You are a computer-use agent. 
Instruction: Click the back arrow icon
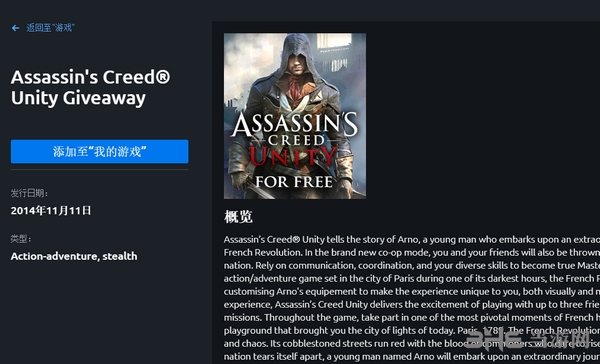(15, 28)
